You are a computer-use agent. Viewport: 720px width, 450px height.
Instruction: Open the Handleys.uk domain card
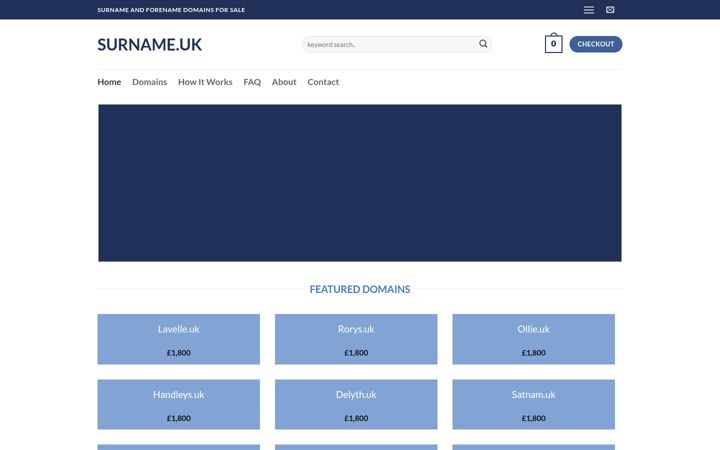click(179, 404)
